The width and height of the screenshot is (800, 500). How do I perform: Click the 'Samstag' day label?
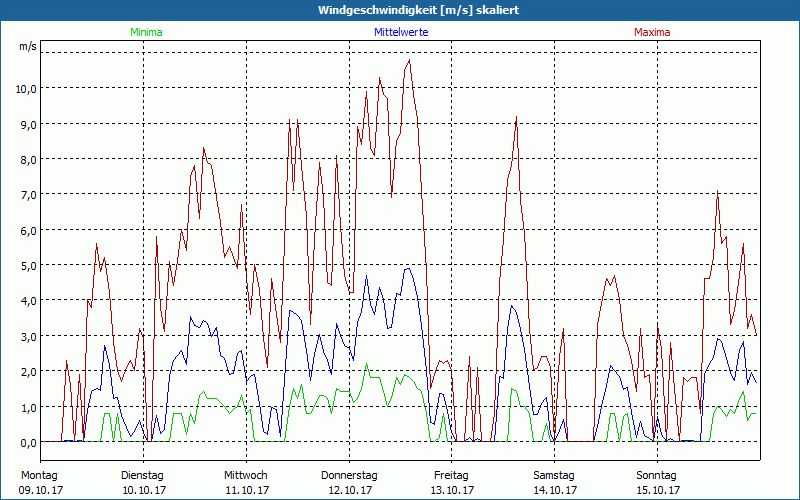tap(554, 476)
